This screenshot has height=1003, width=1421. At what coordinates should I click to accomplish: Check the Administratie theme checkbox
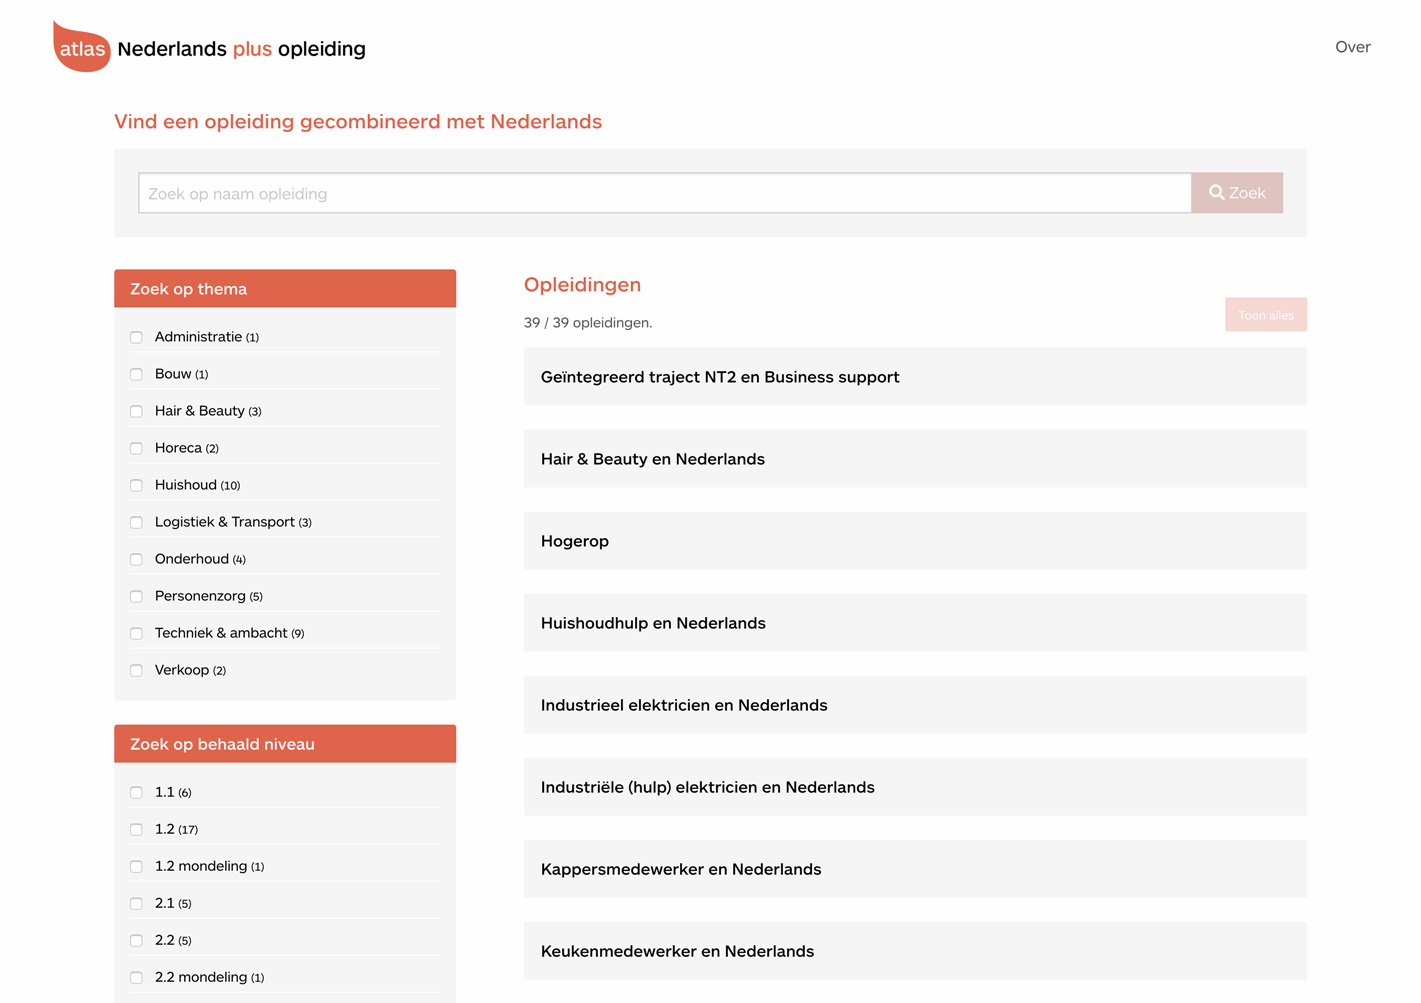pos(136,337)
